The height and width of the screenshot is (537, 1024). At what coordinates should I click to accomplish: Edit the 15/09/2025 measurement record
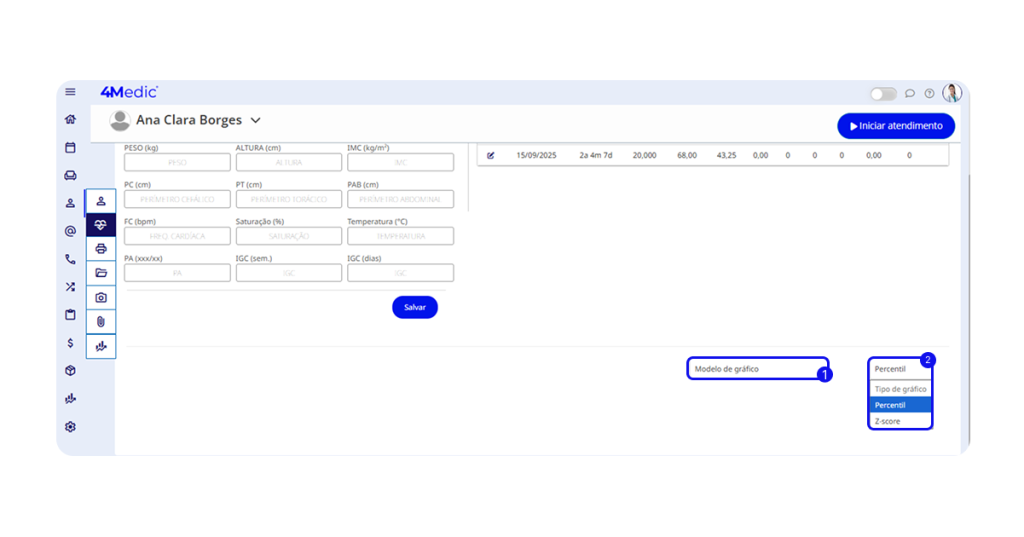tap(491, 156)
